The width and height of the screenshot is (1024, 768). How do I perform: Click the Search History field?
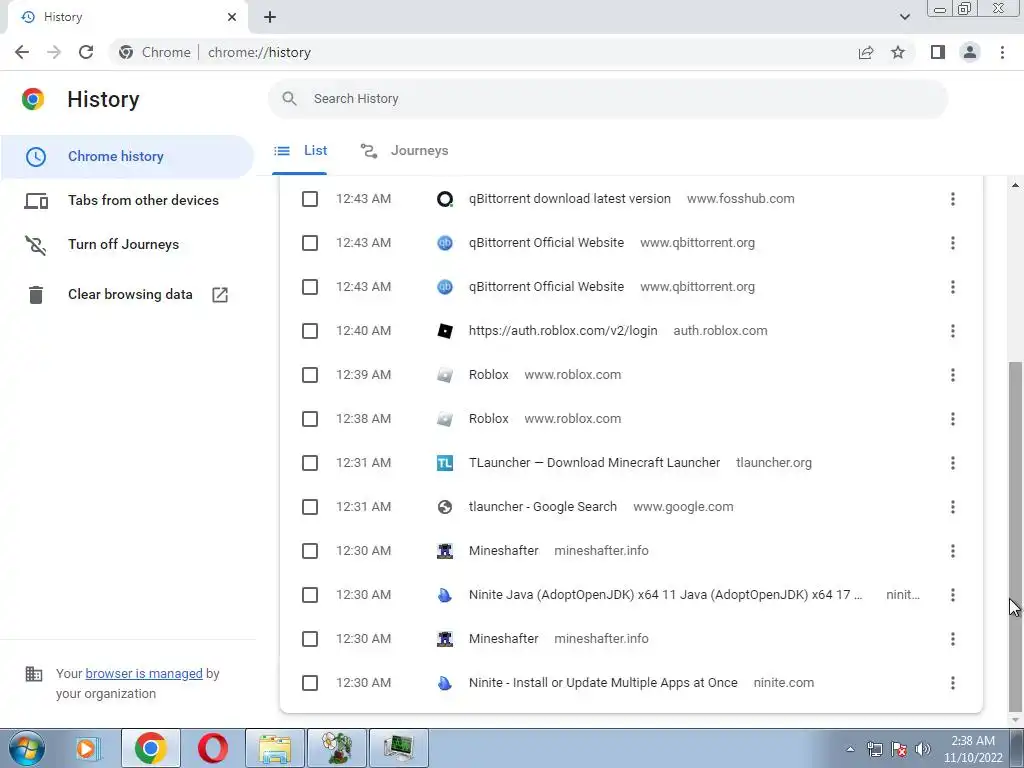(x=608, y=99)
